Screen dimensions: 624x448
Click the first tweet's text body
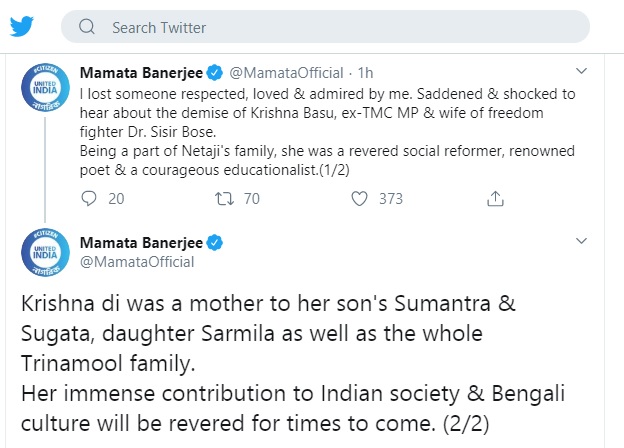point(328,132)
